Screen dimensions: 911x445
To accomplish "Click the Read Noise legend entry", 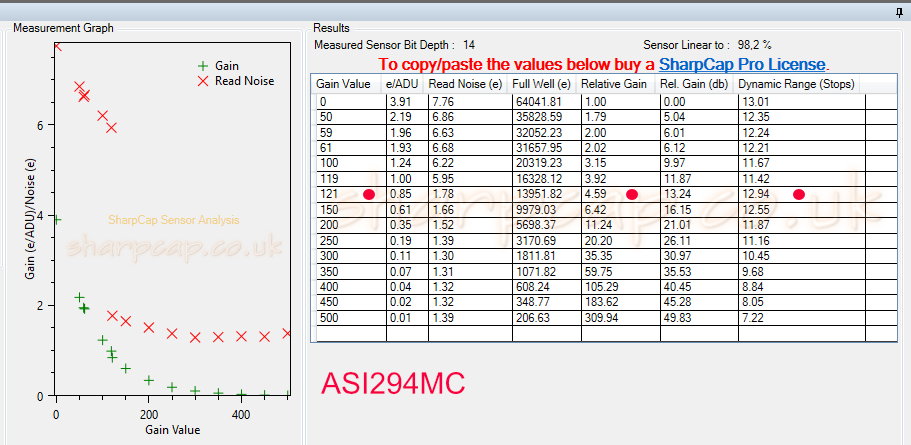I will point(235,81).
